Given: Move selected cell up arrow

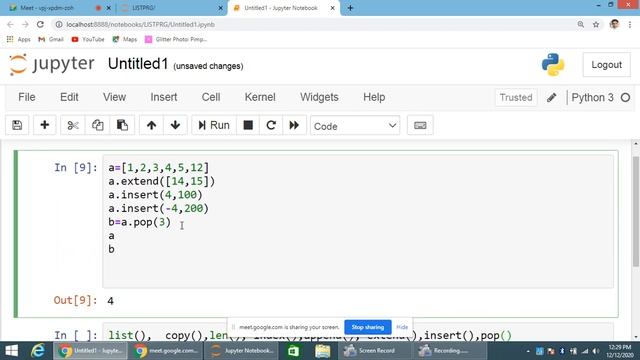Looking at the screenshot, I should pyautogui.click(x=151, y=125).
